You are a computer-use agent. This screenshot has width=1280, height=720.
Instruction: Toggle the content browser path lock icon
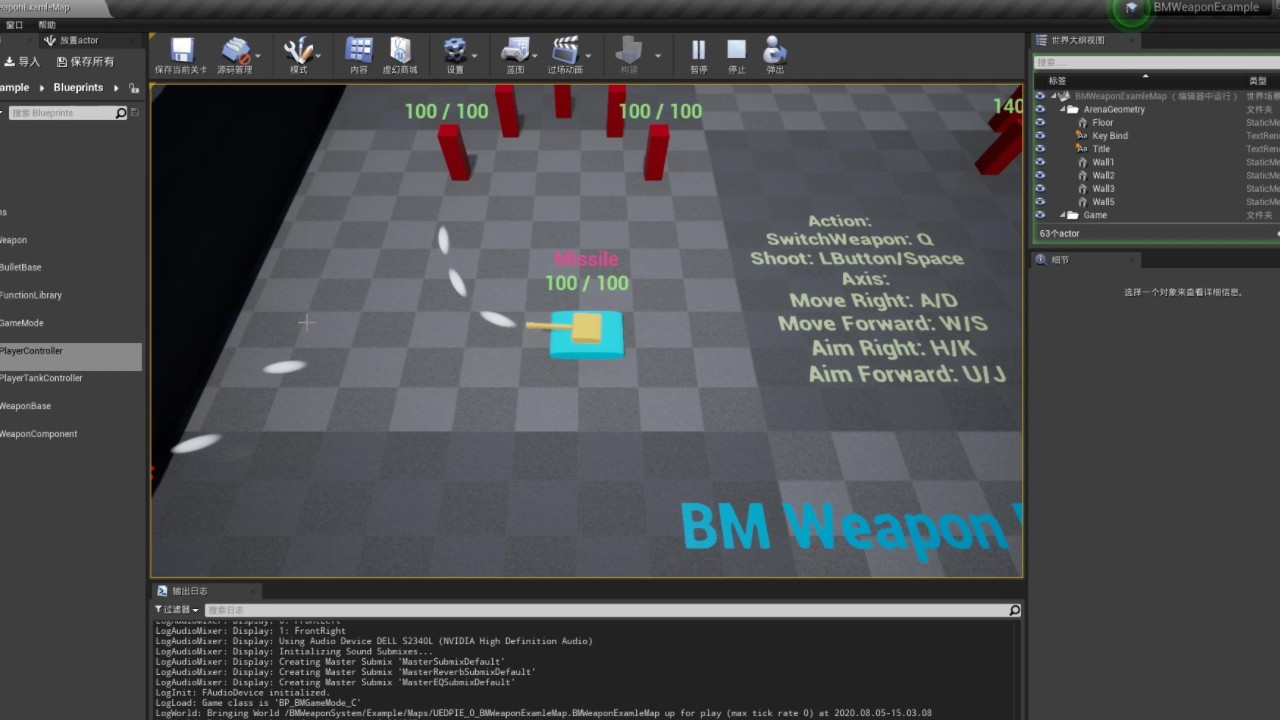coord(134,88)
